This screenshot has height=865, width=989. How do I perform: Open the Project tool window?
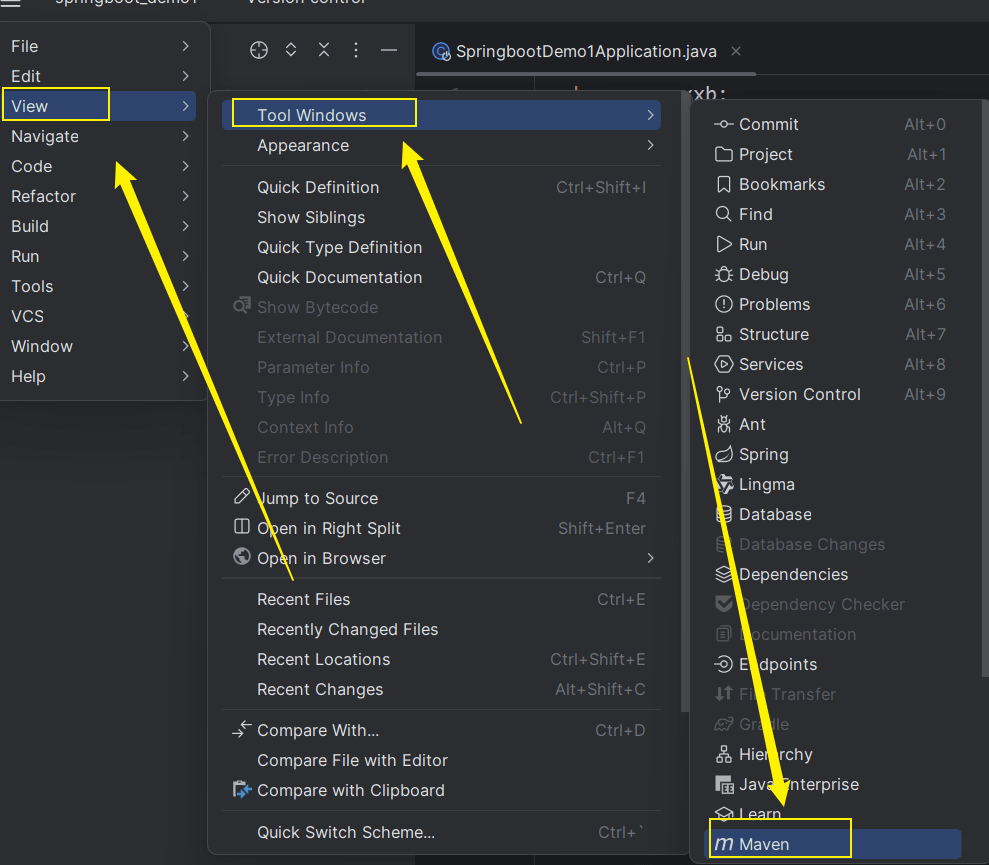tap(832, 154)
